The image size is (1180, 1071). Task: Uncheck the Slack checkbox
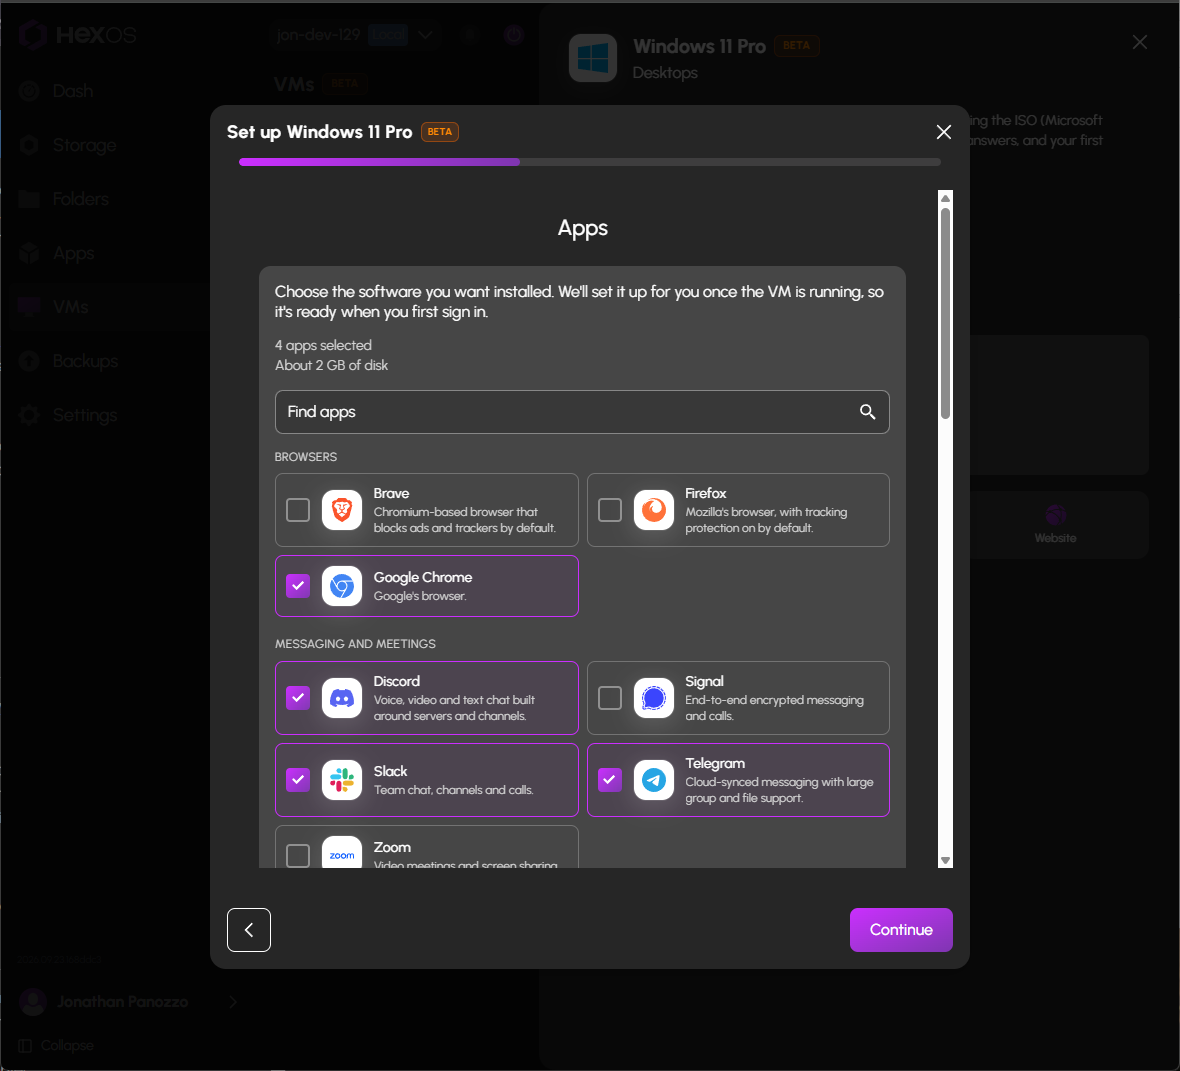298,780
